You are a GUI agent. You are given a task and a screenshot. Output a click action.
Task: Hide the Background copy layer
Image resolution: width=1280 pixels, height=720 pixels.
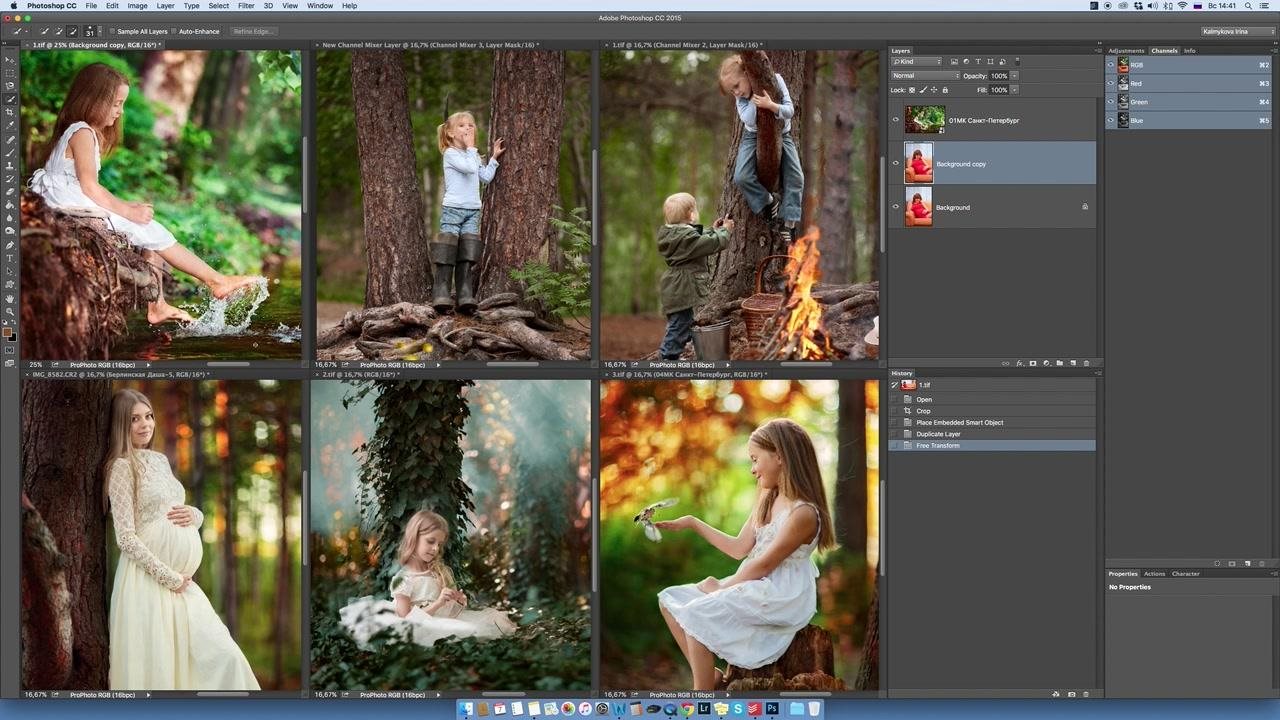coord(895,163)
